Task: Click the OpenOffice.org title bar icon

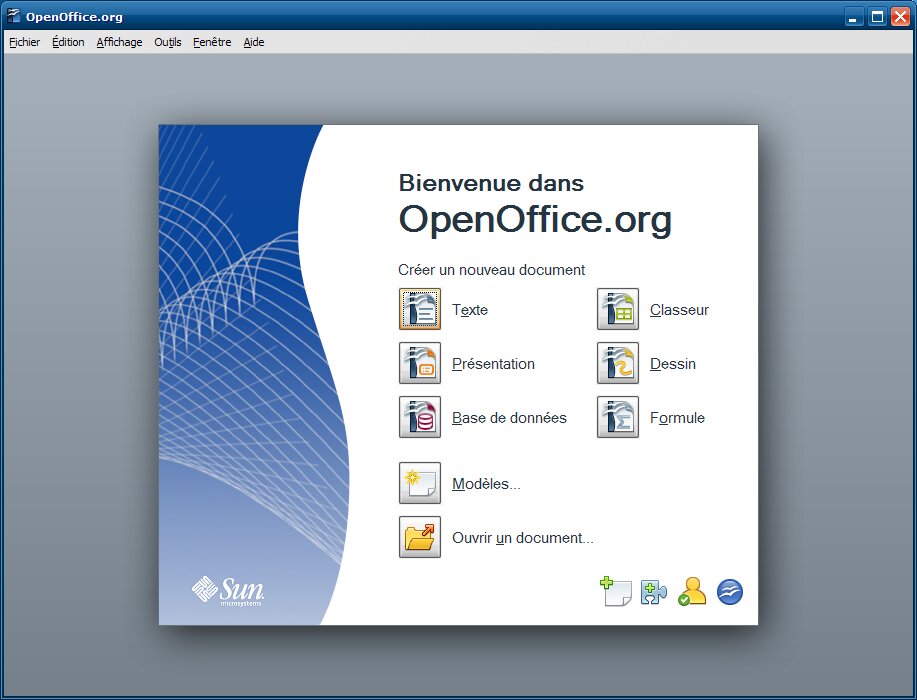Action: tap(14, 16)
